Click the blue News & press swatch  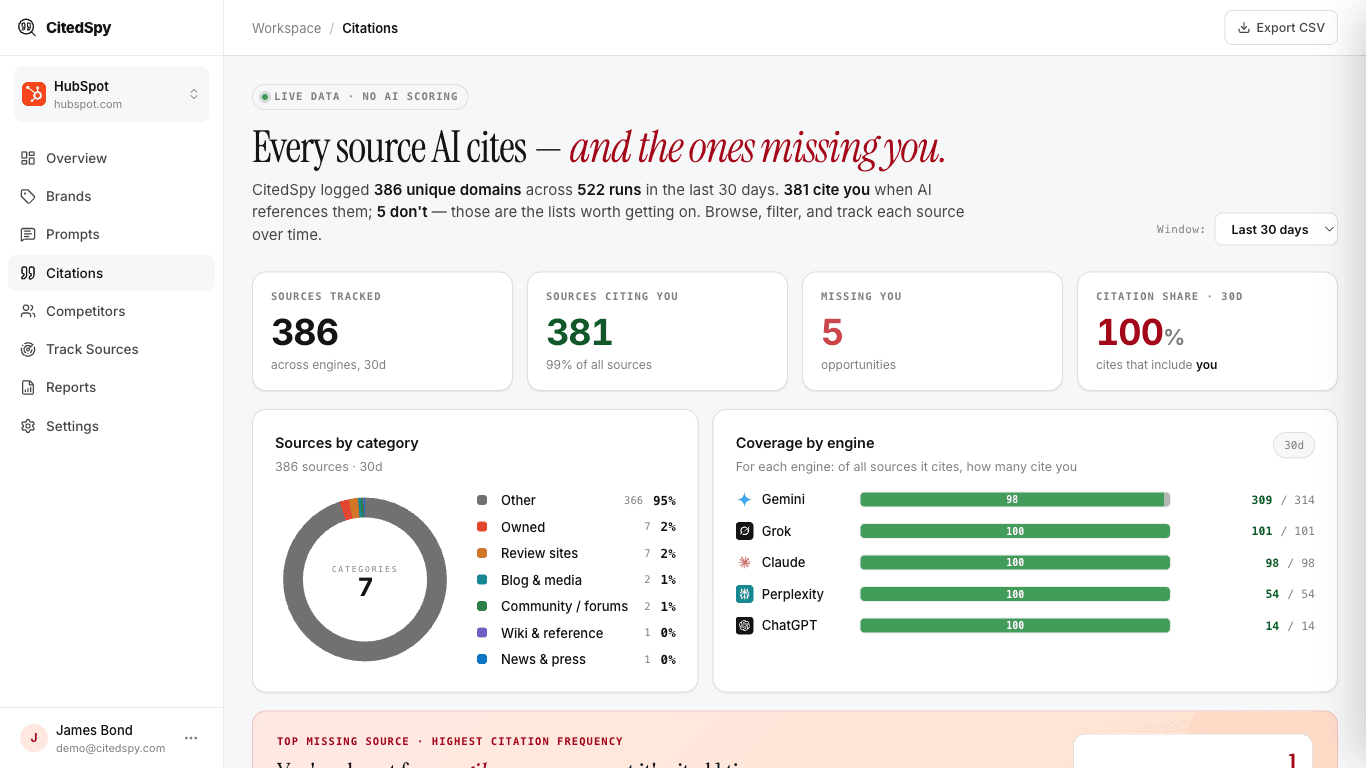[482, 659]
